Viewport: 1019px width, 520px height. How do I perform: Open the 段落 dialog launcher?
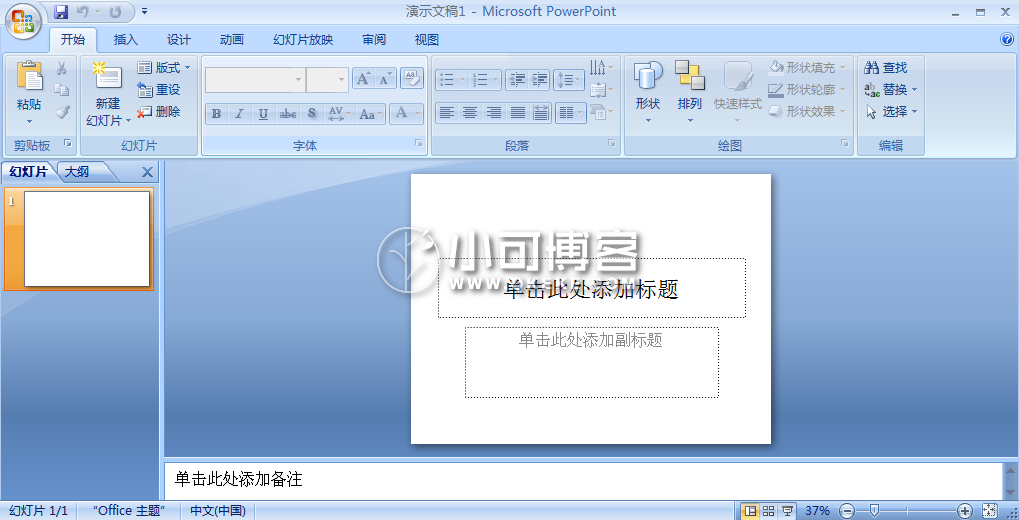click(x=612, y=144)
